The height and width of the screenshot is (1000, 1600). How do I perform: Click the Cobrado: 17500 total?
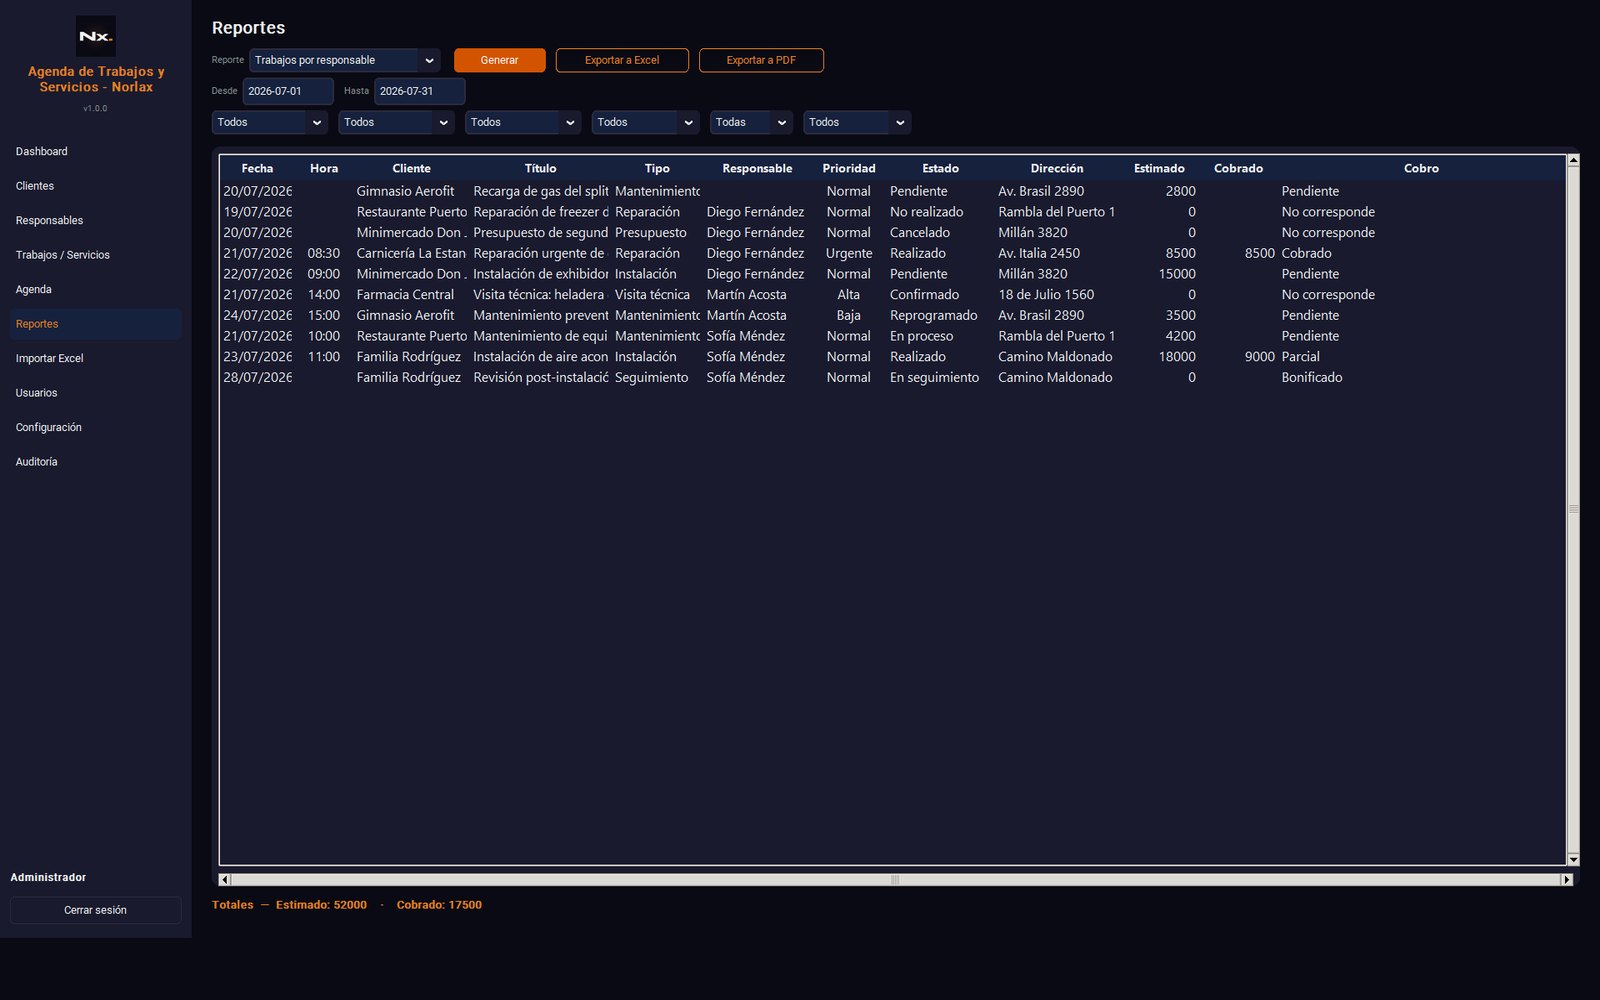(439, 905)
